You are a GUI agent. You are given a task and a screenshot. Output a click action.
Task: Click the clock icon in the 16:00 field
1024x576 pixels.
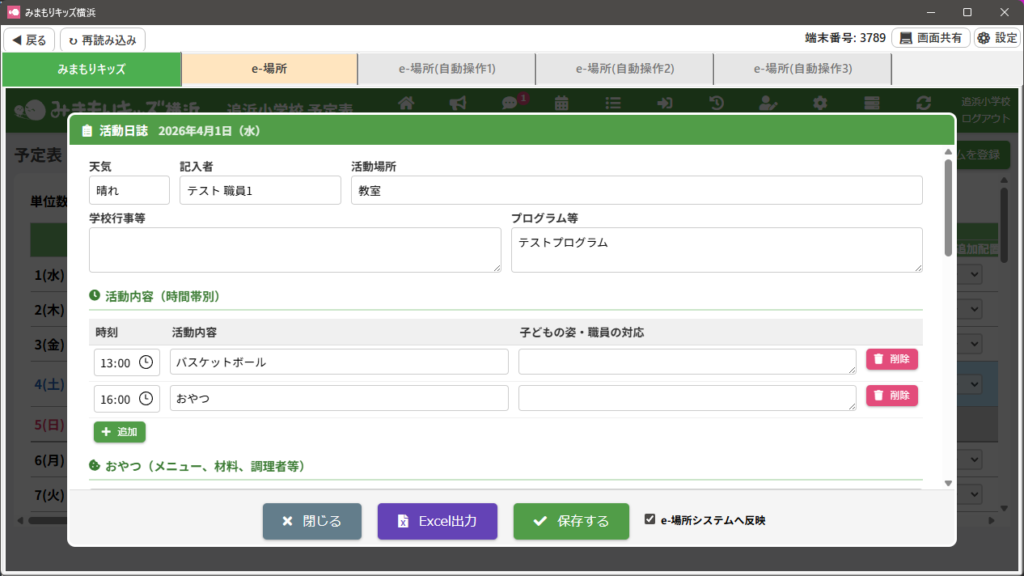pos(146,399)
